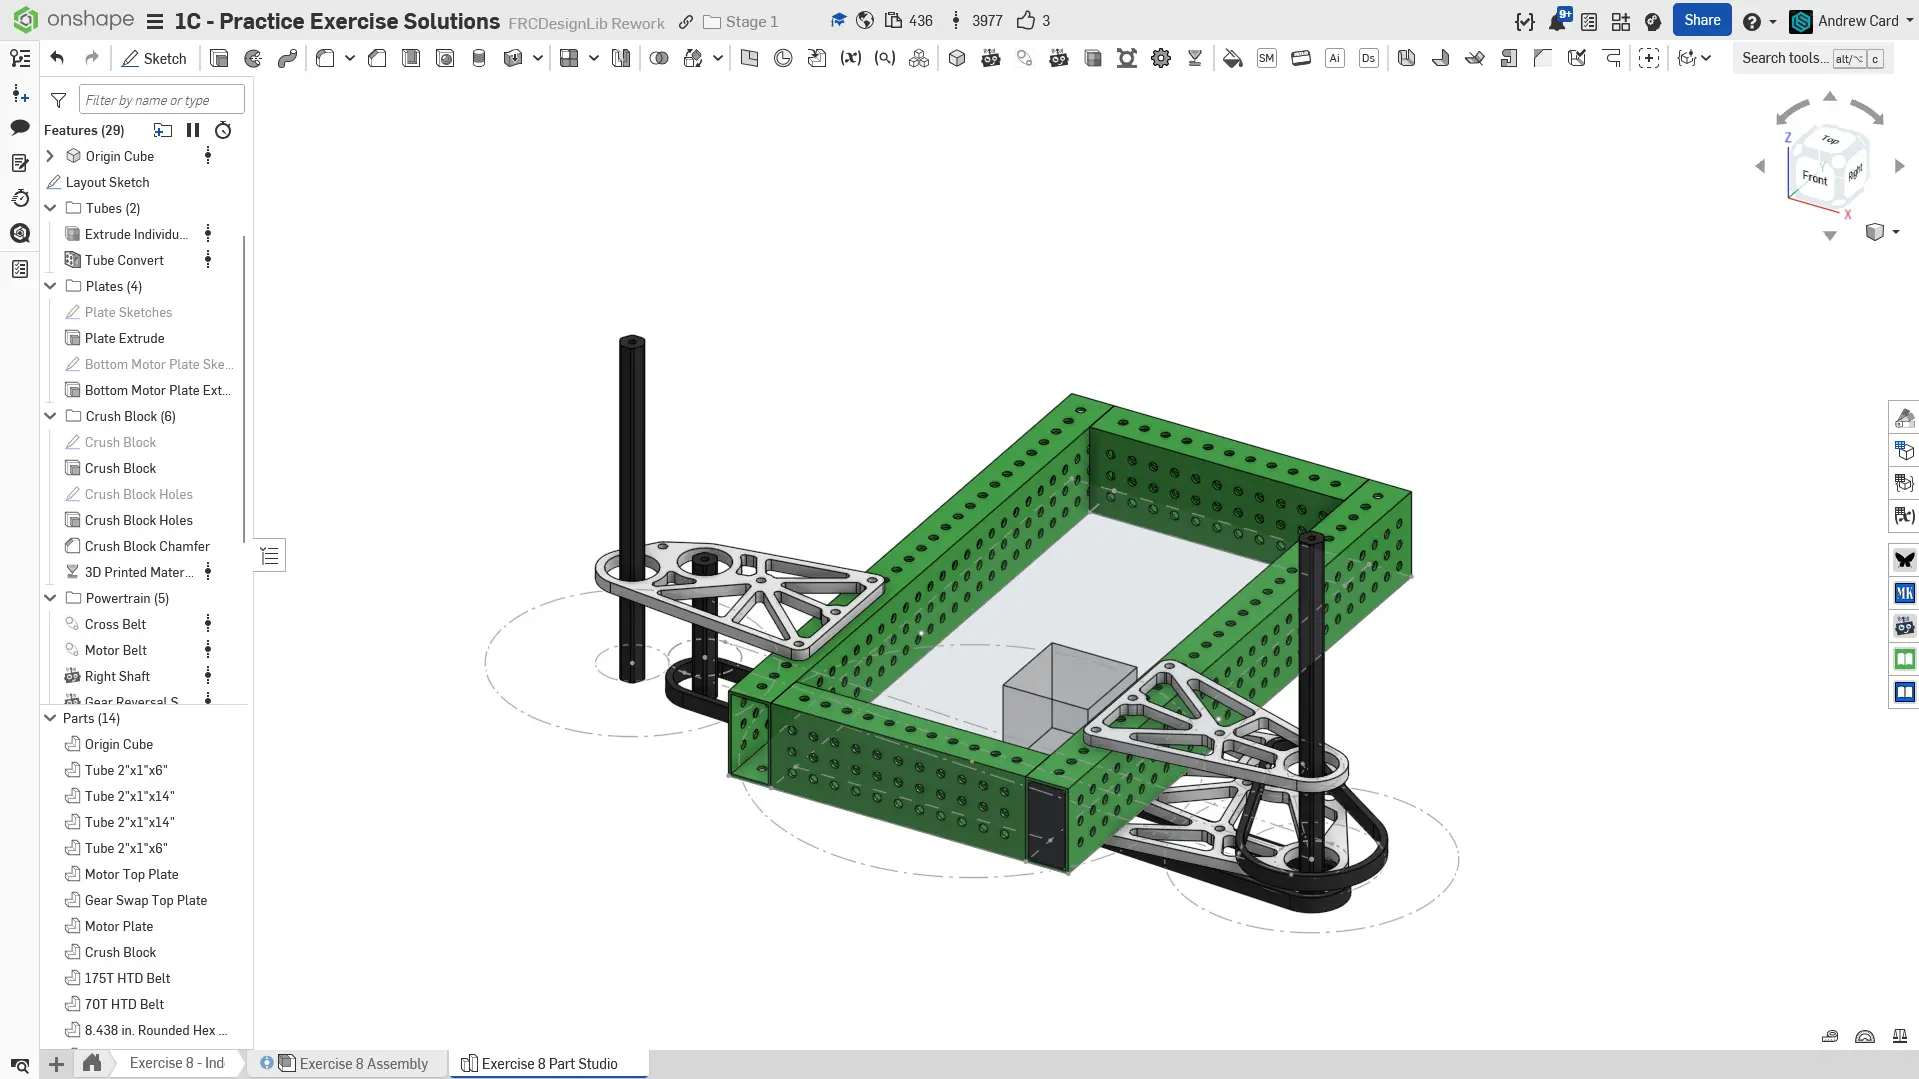Select the Extrude tool in the toolbar
Screen dimensions: 1919x1079
tap(219, 58)
